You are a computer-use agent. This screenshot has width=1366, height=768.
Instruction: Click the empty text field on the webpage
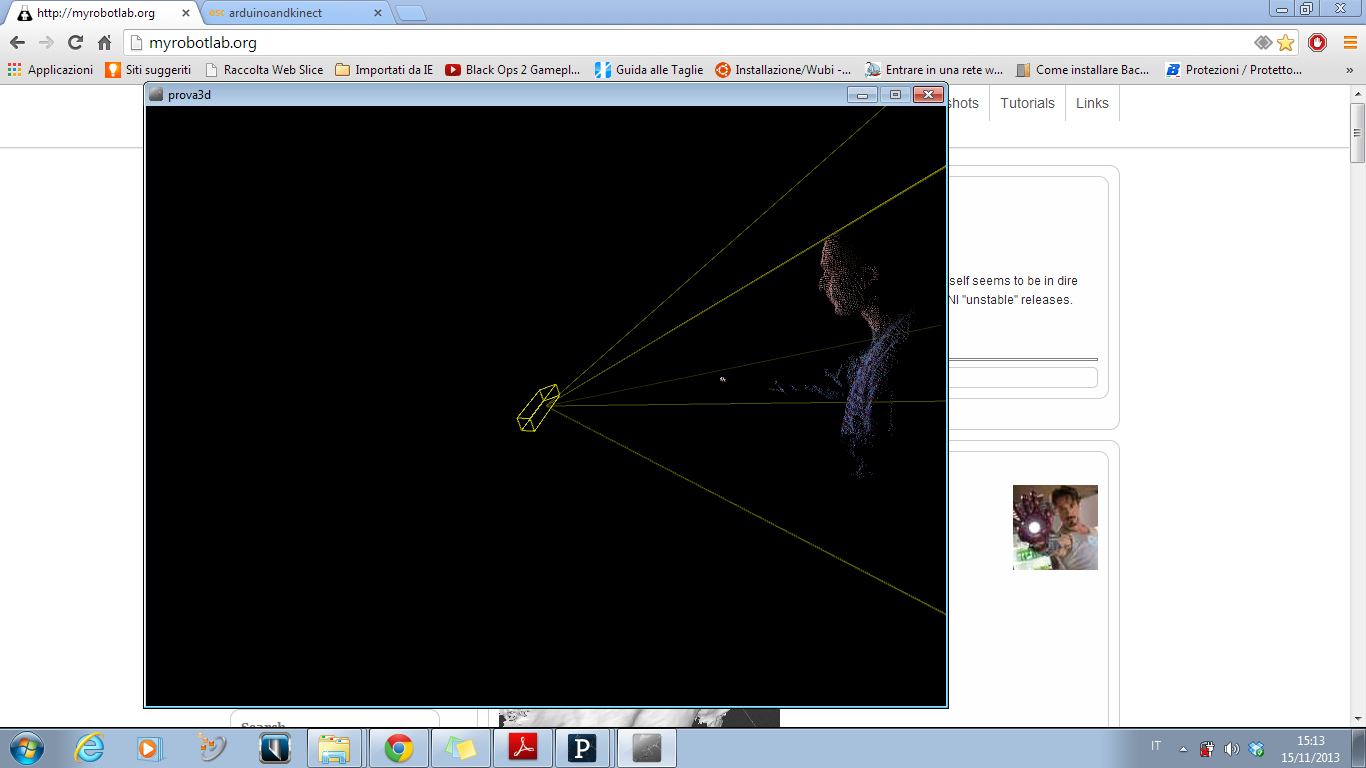point(1022,377)
